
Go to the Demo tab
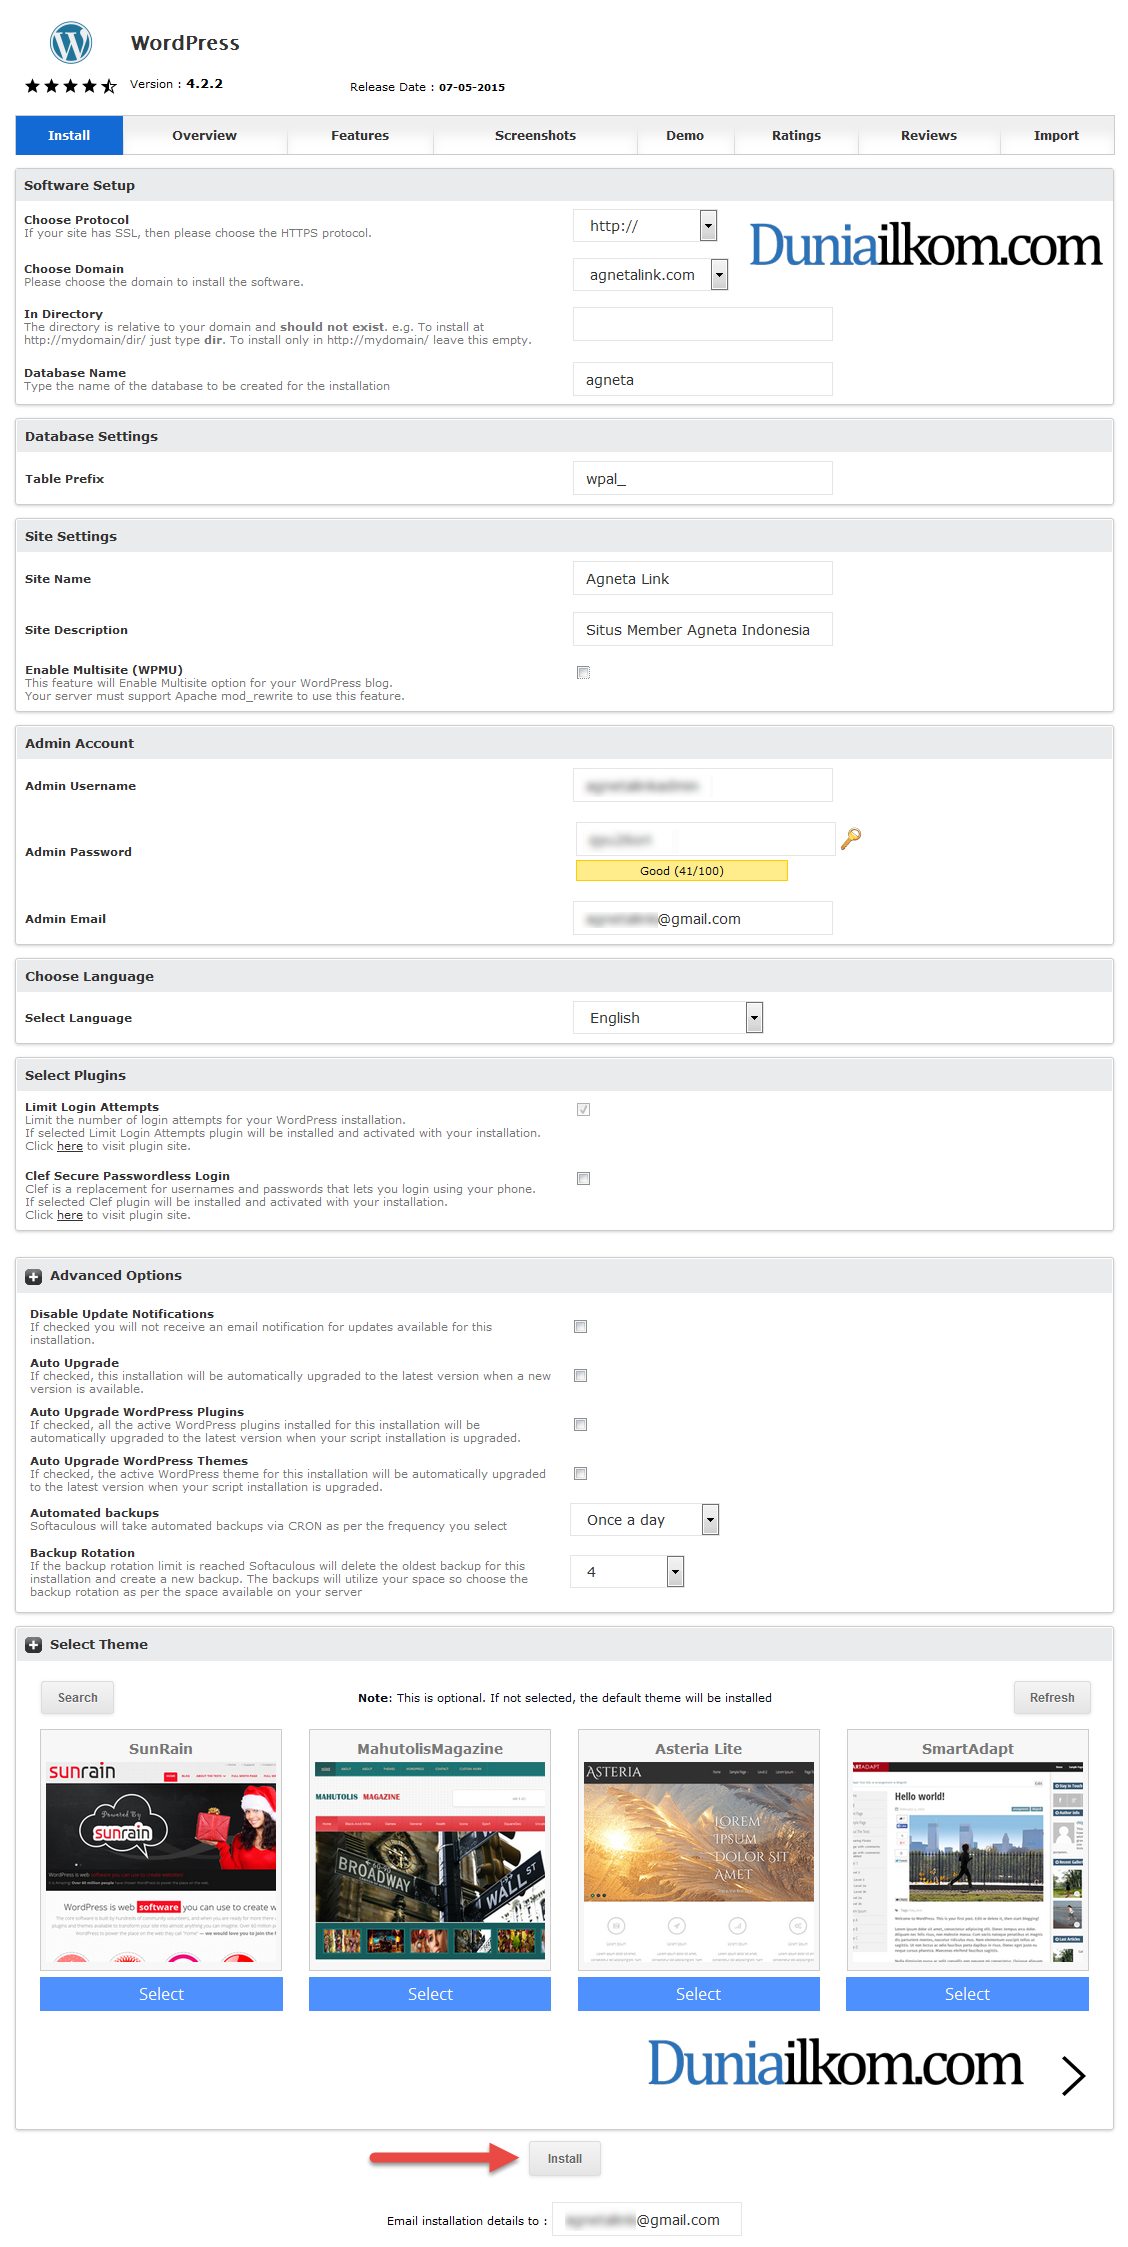click(x=685, y=136)
